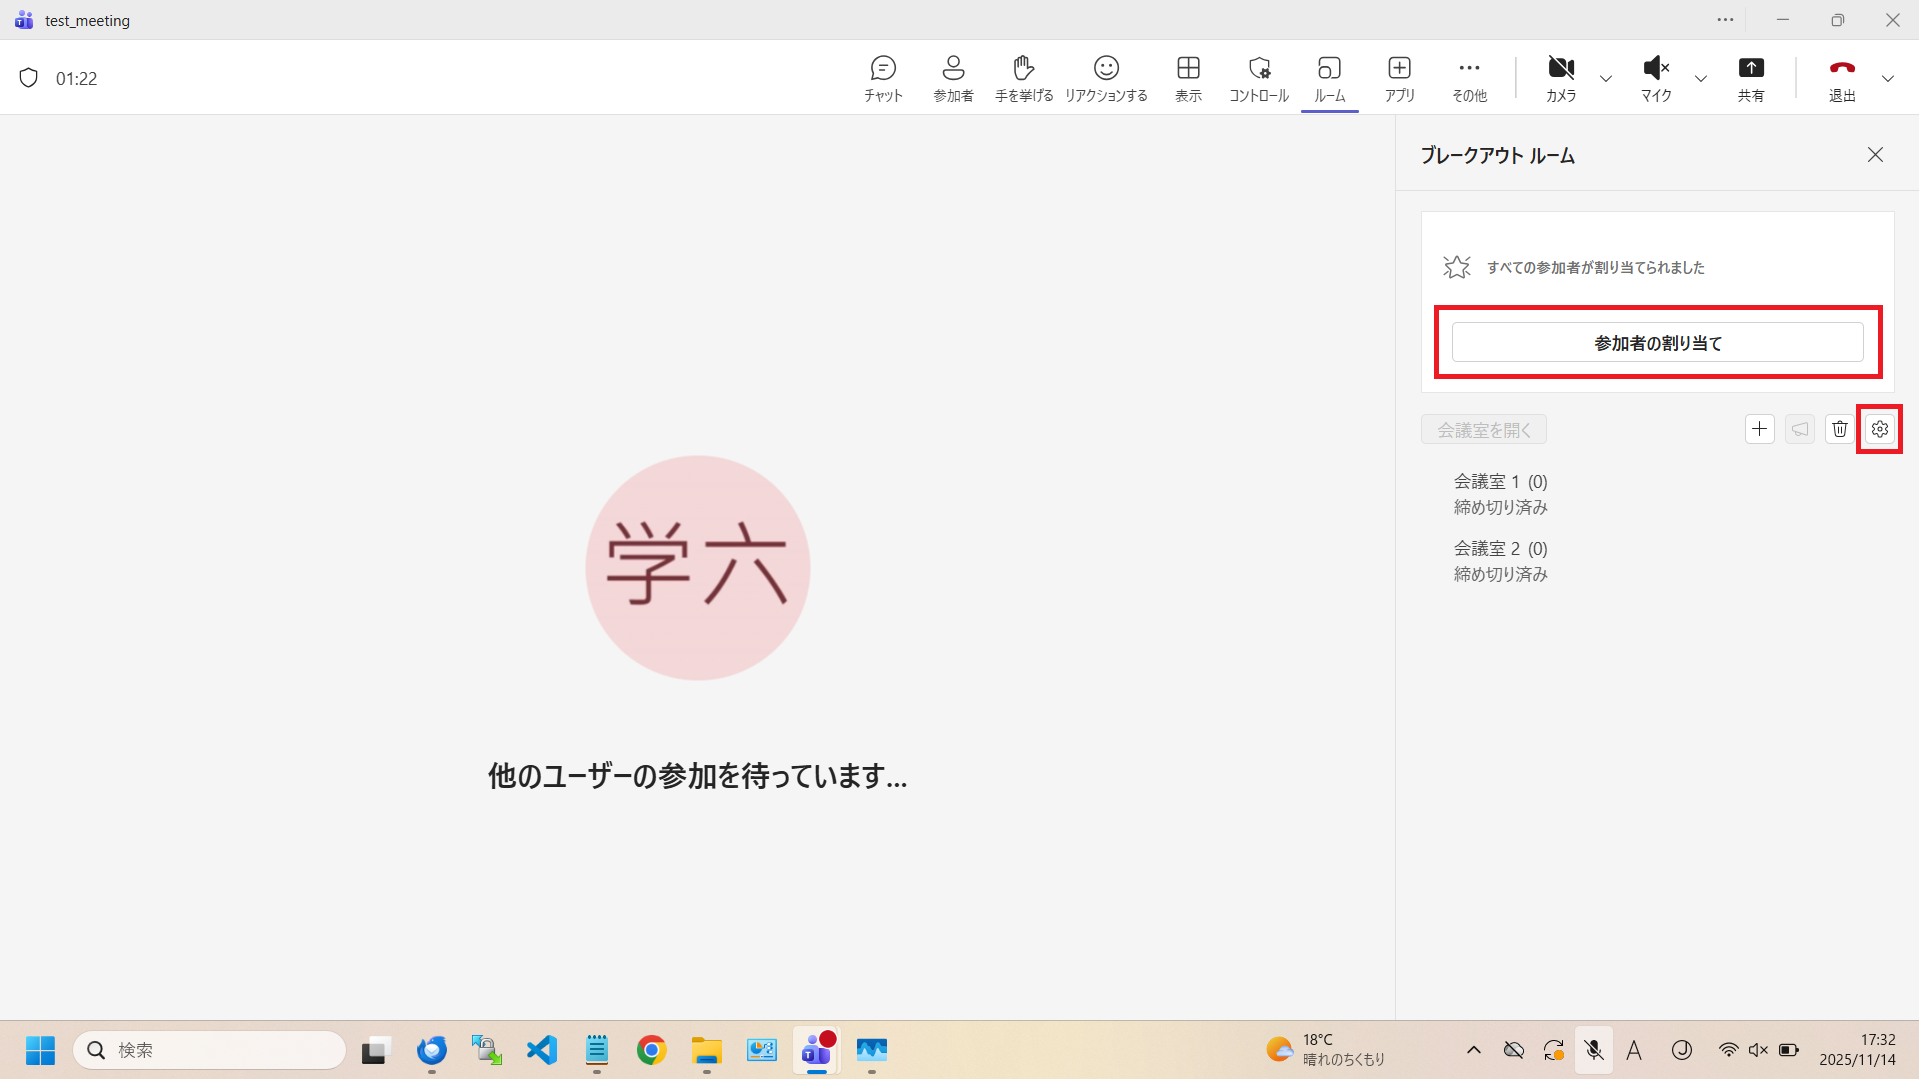1919x1079 pixels.
Task: Raise your hand (手を挙げる)
Action: [x=1023, y=78]
